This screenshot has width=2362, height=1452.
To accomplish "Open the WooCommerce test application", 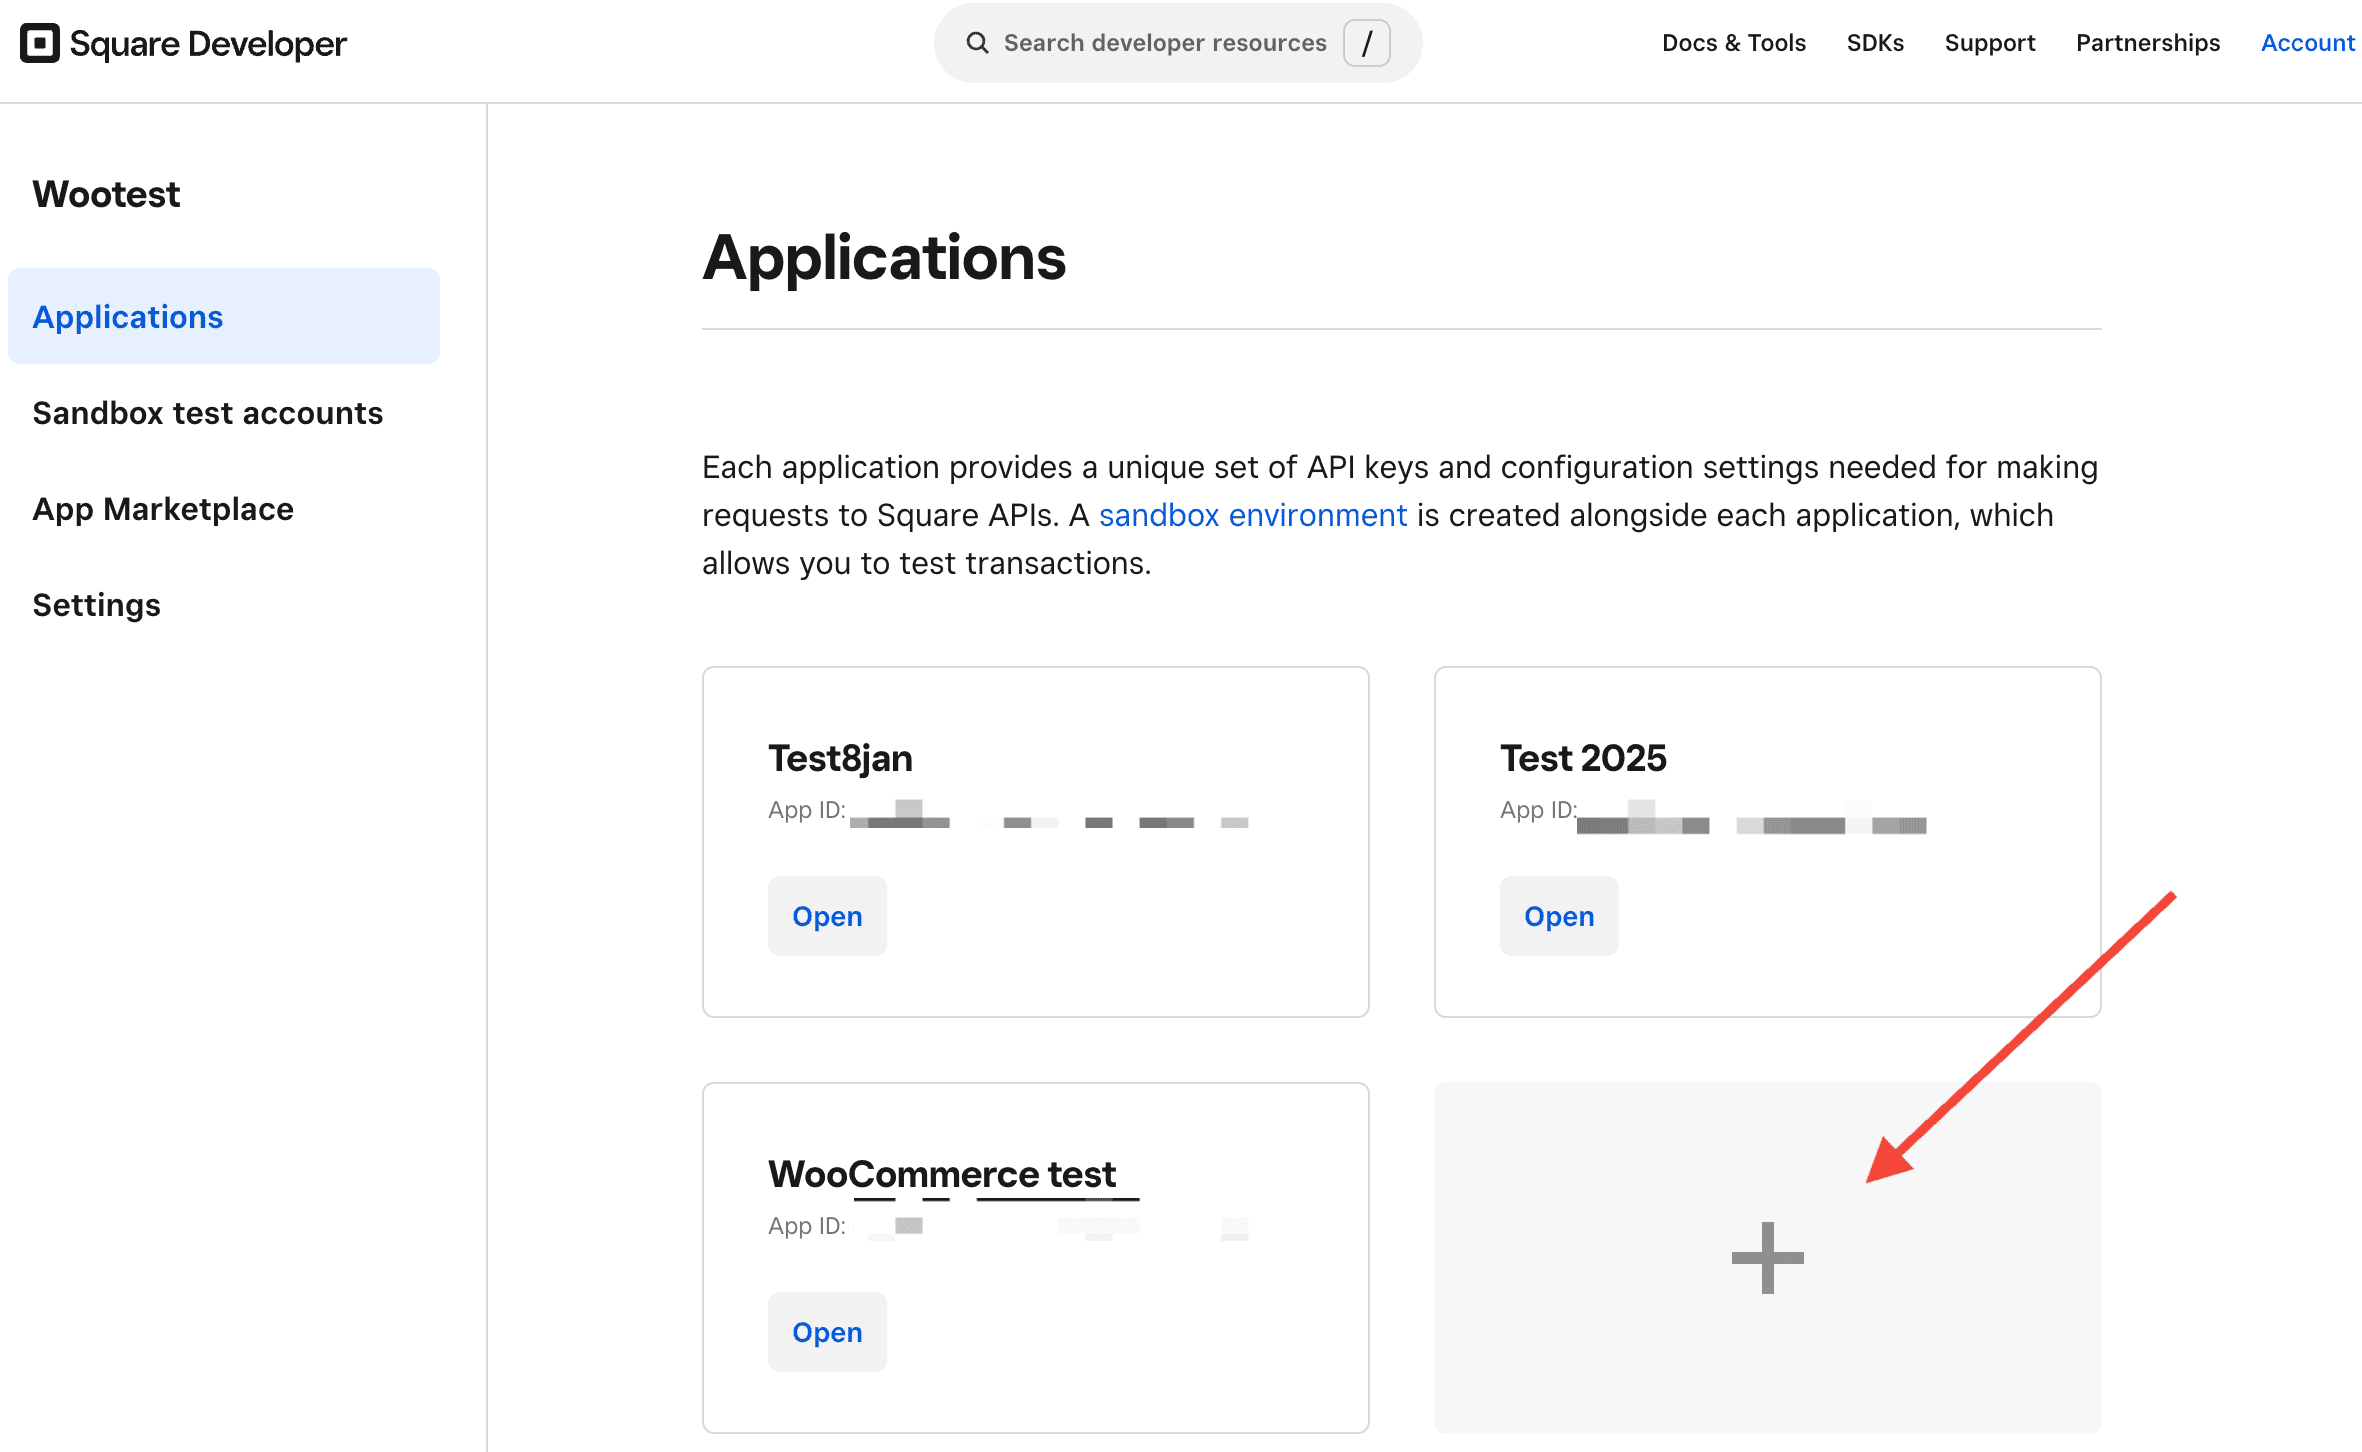I will (x=827, y=1332).
